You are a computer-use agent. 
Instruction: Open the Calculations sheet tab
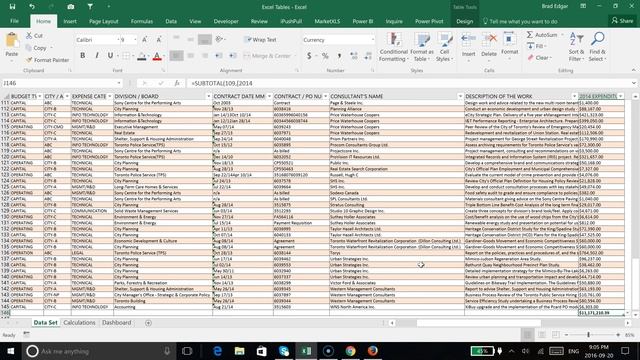(x=79, y=322)
